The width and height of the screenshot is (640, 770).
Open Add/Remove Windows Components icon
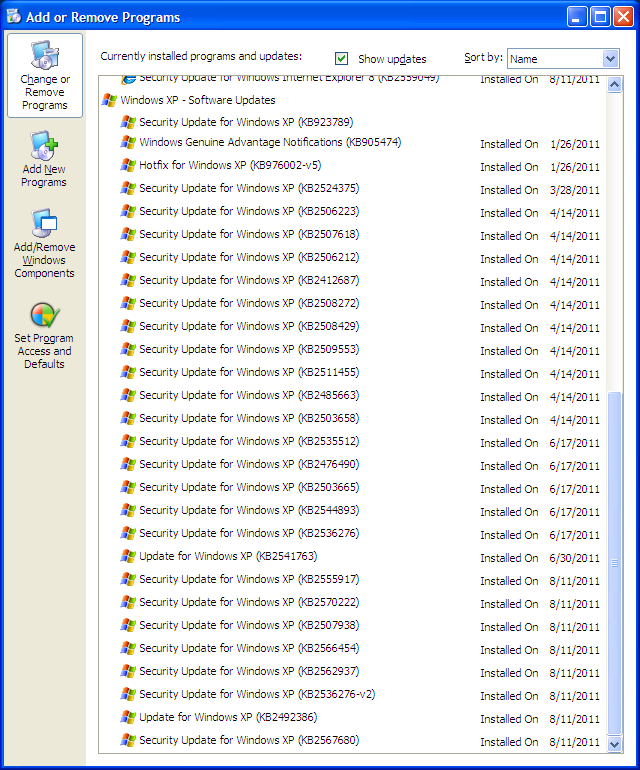click(x=44, y=223)
